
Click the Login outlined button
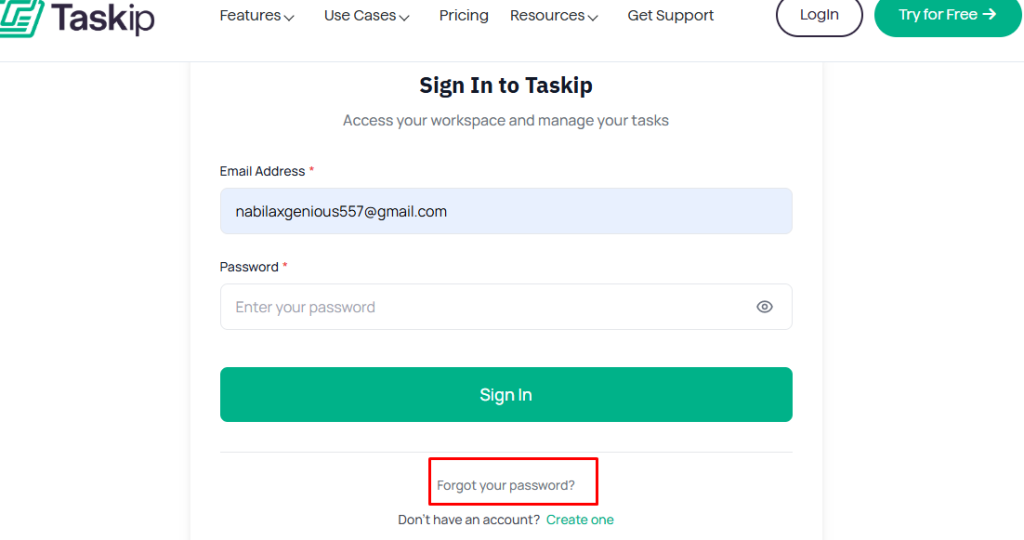tap(819, 15)
